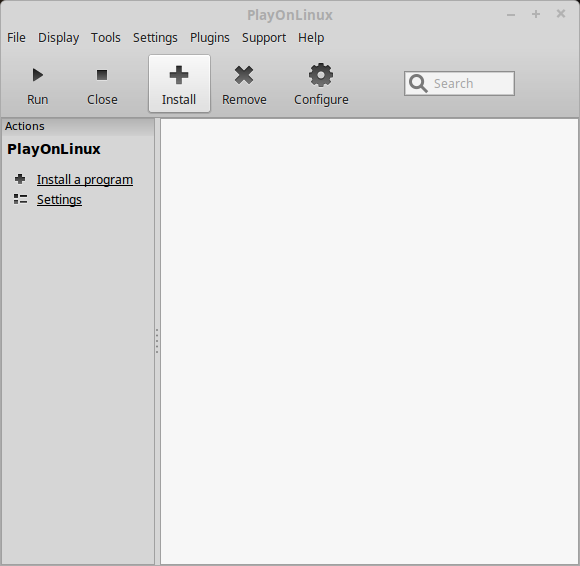Click list icon beside Settings link
This screenshot has width=580, height=566.
click(20, 199)
